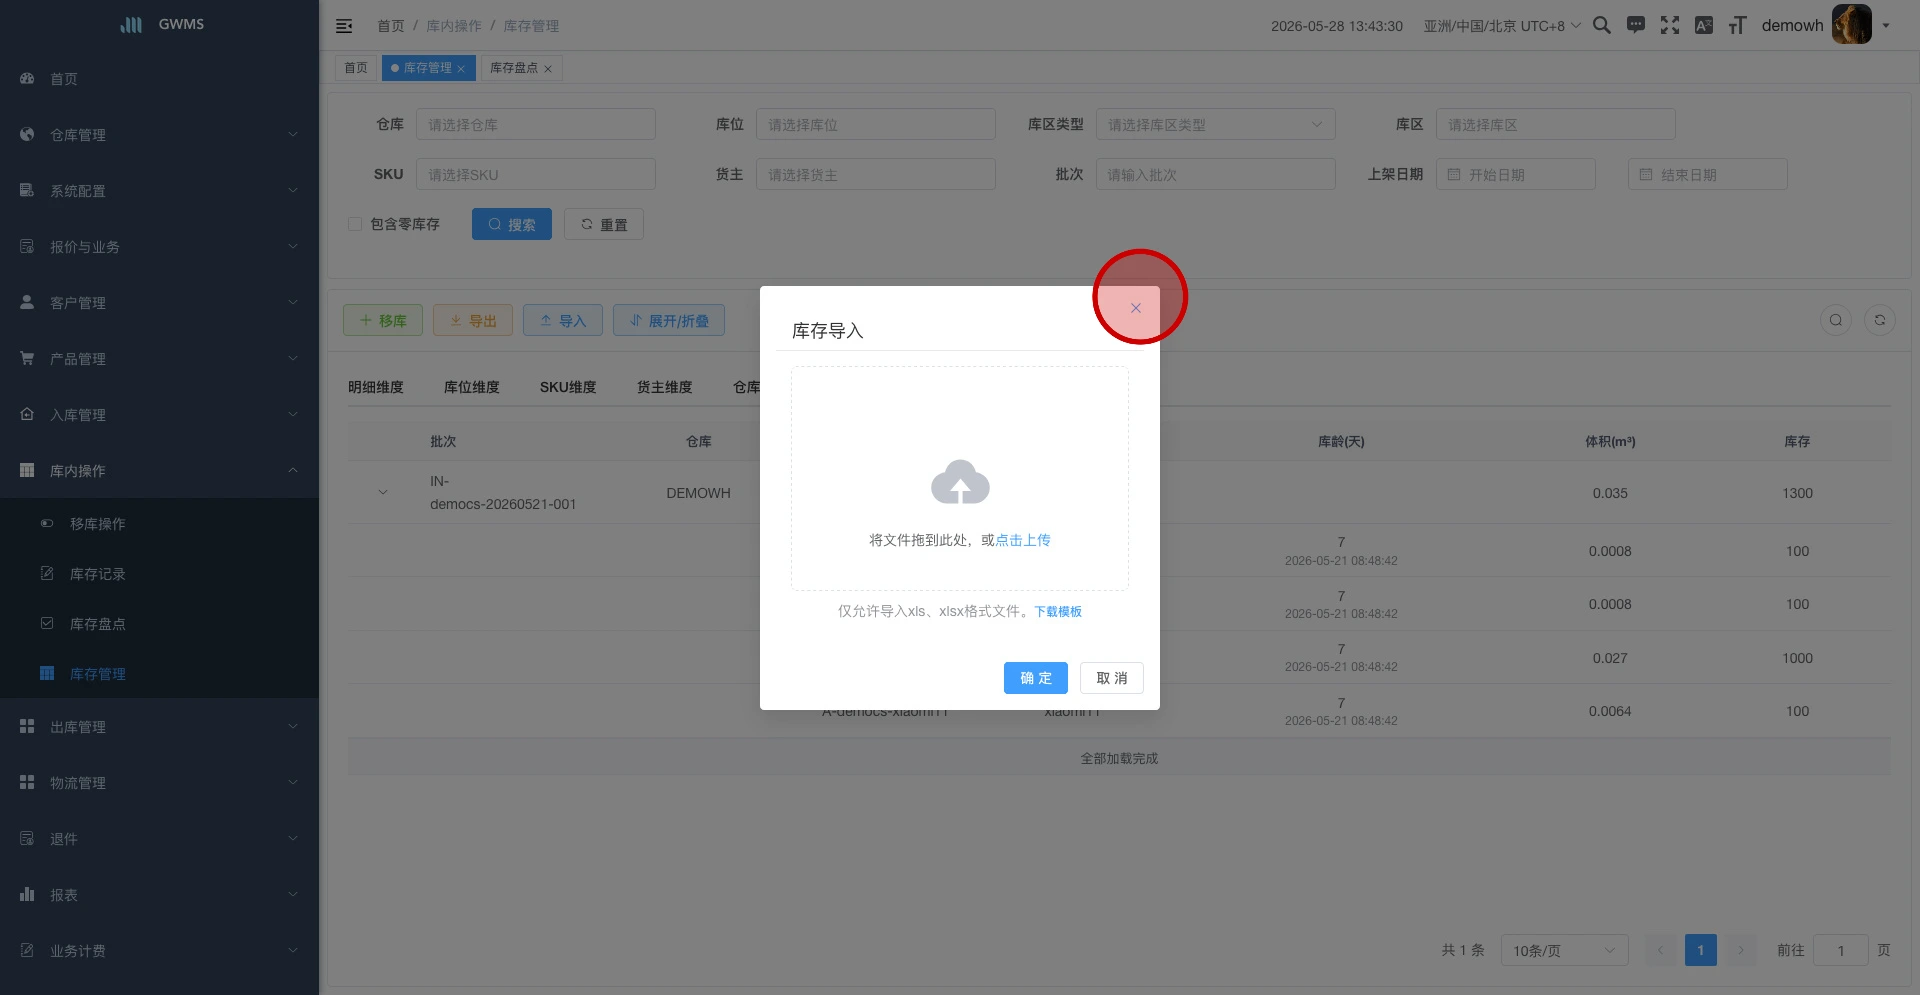Open the 10条/页 page size dropdown

(1565, 950)
